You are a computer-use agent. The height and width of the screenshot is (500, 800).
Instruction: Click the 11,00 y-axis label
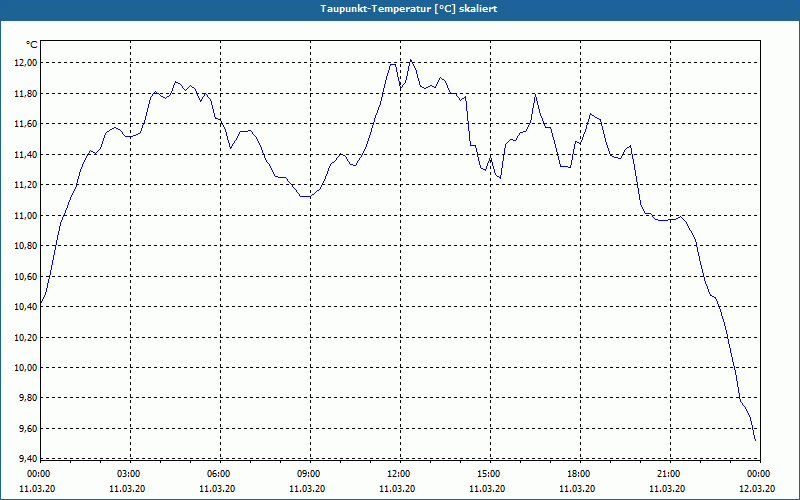(27, 215)
